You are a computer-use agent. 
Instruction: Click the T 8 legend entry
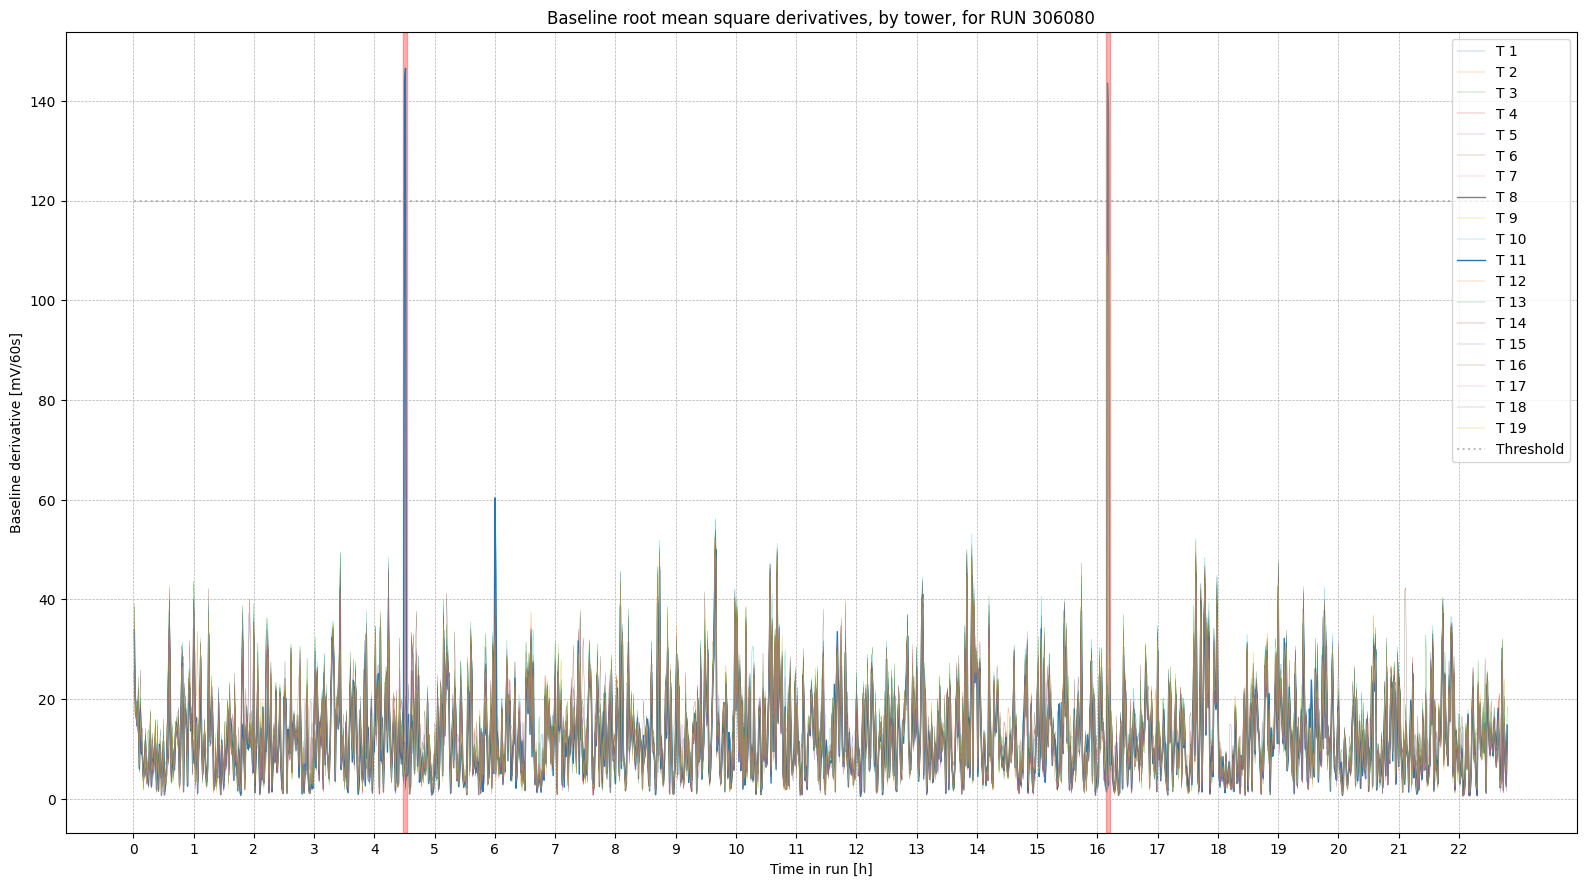pyautogui.click(x=1506, y=197)
